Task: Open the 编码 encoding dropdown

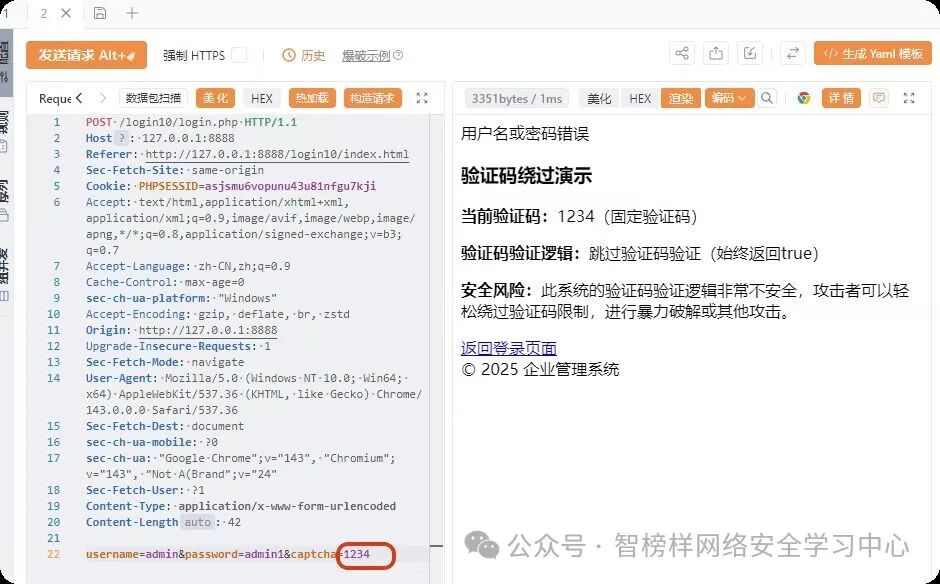Action: point(729,98)
